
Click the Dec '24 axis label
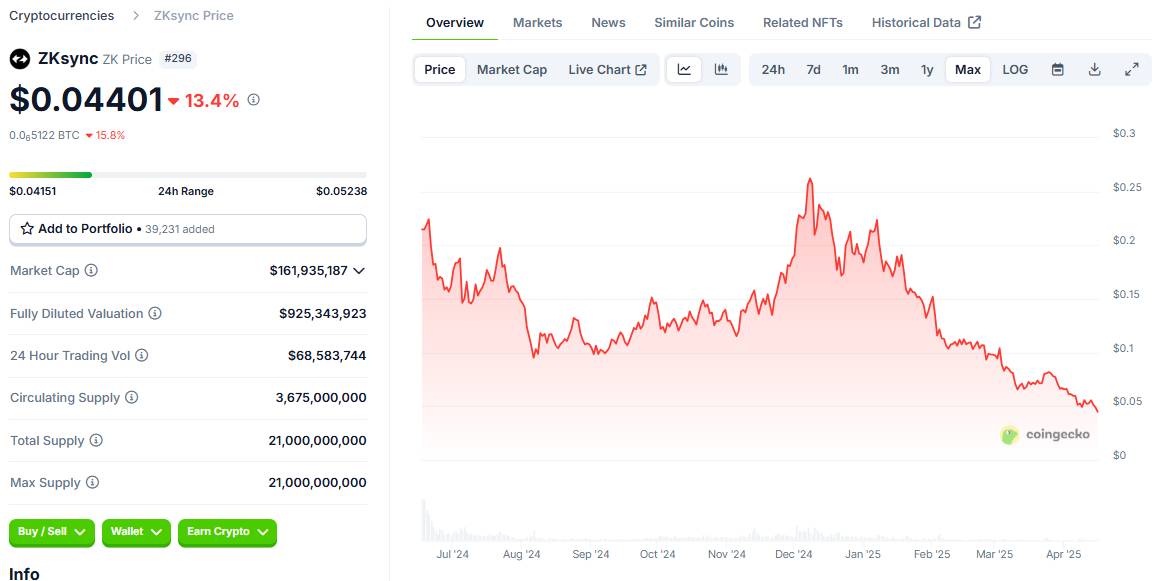pos(794,554)
